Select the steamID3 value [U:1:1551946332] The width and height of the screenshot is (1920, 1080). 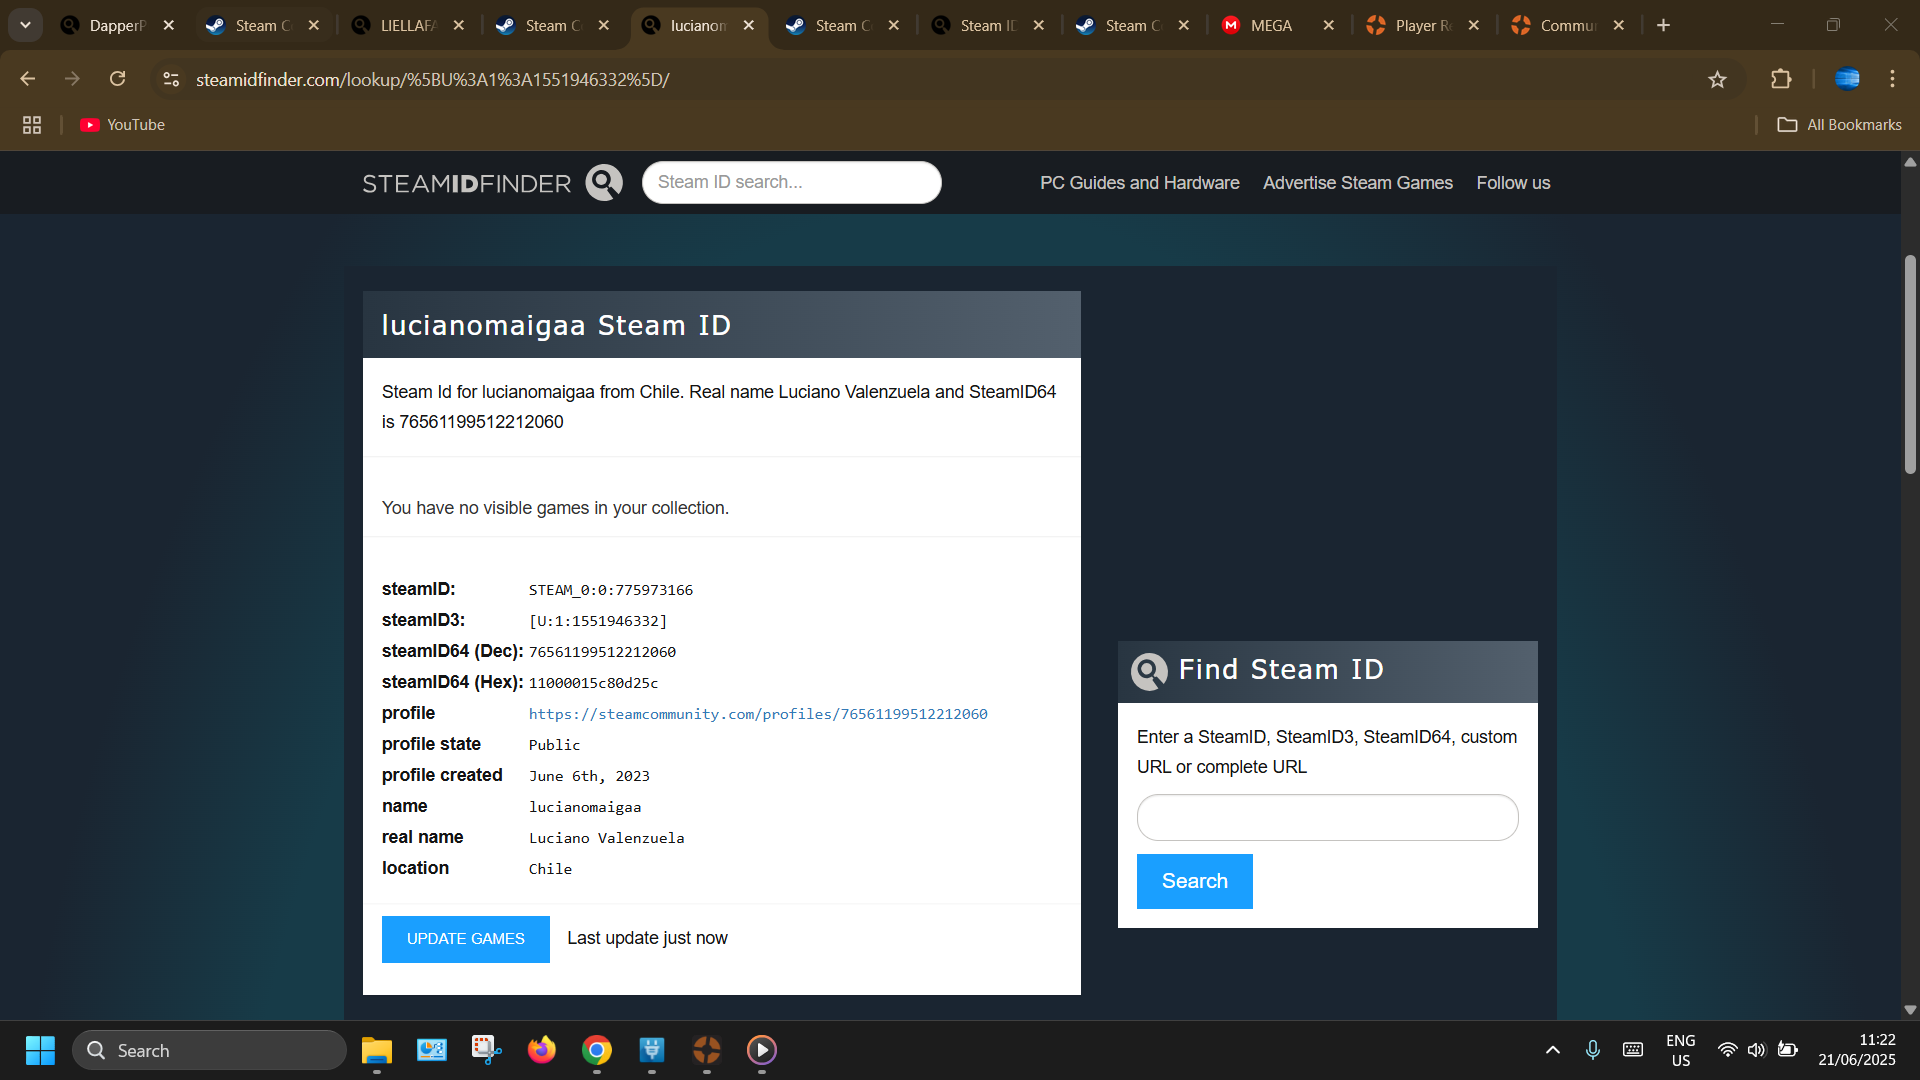(598, 621)
